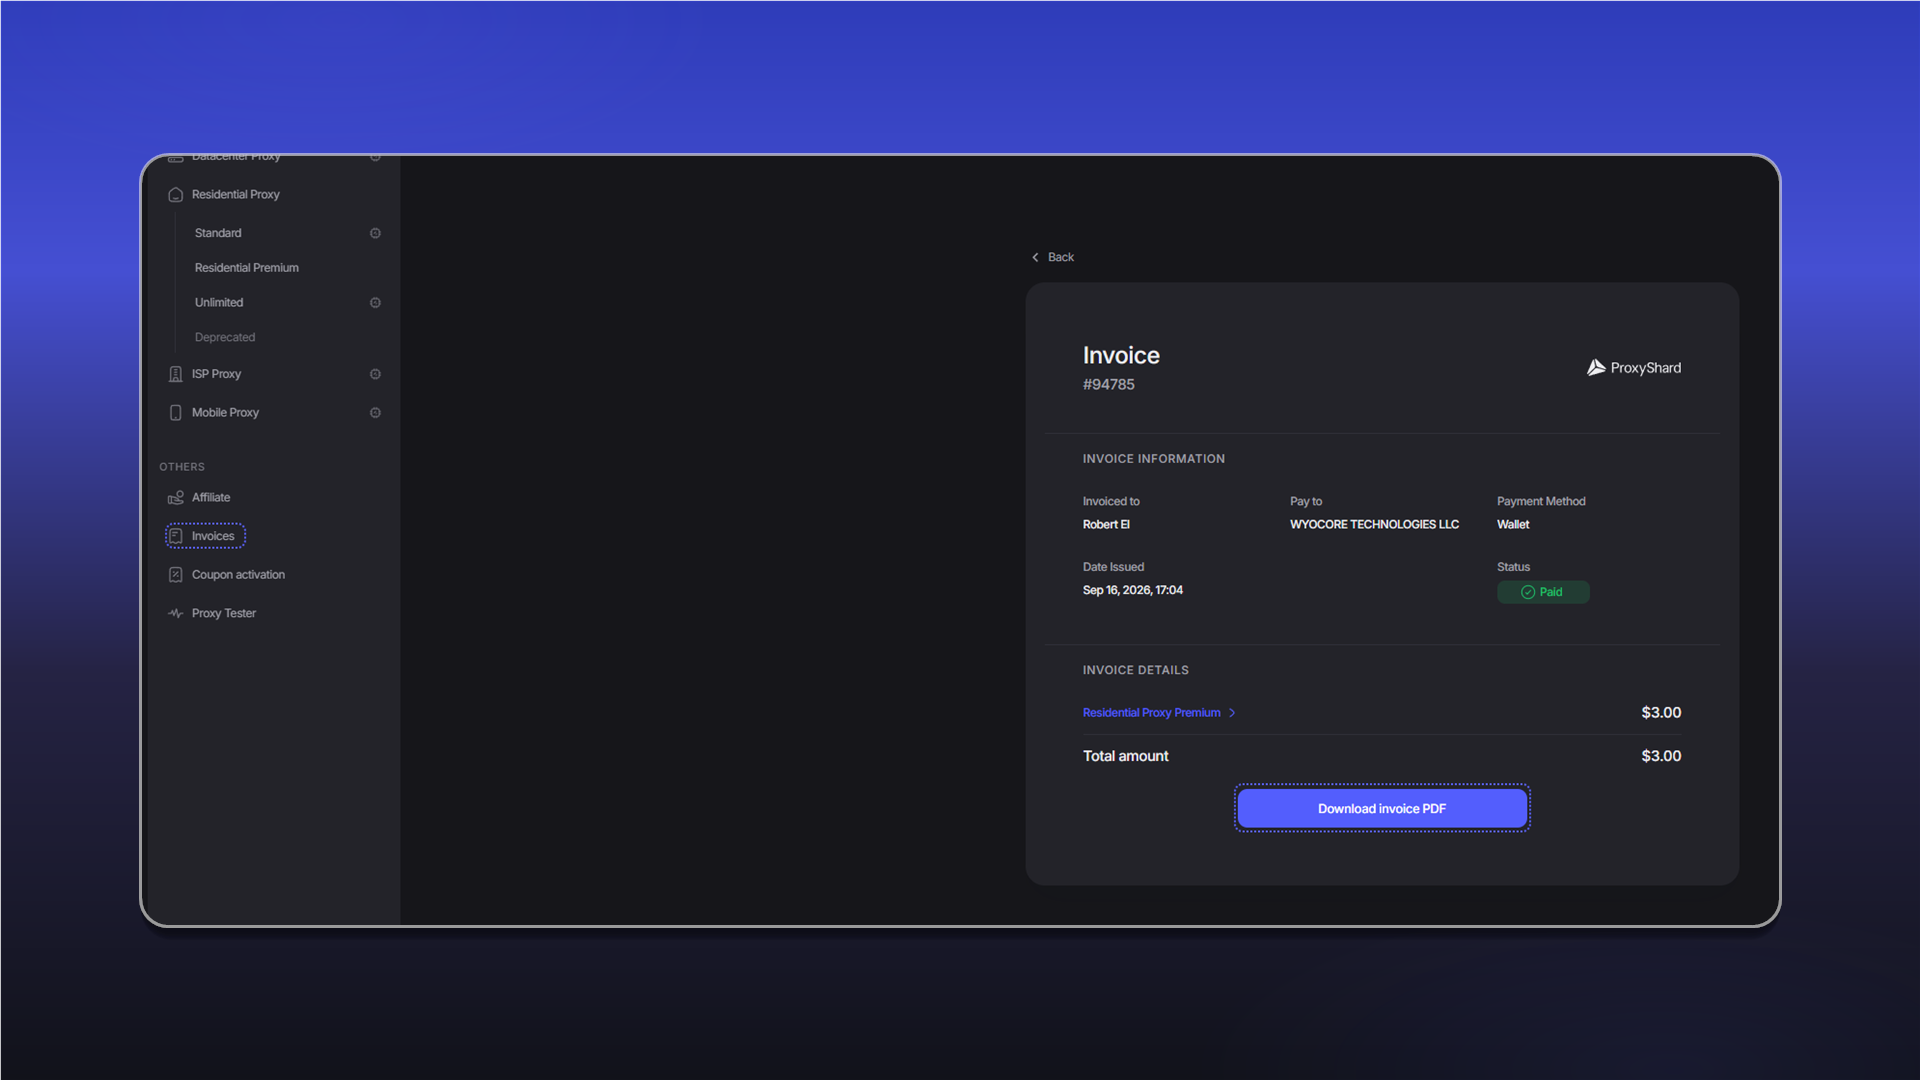The image size is (1920, 1080).
Task: Click the Mobile Proxy phone icon
Action: [176, 413]
